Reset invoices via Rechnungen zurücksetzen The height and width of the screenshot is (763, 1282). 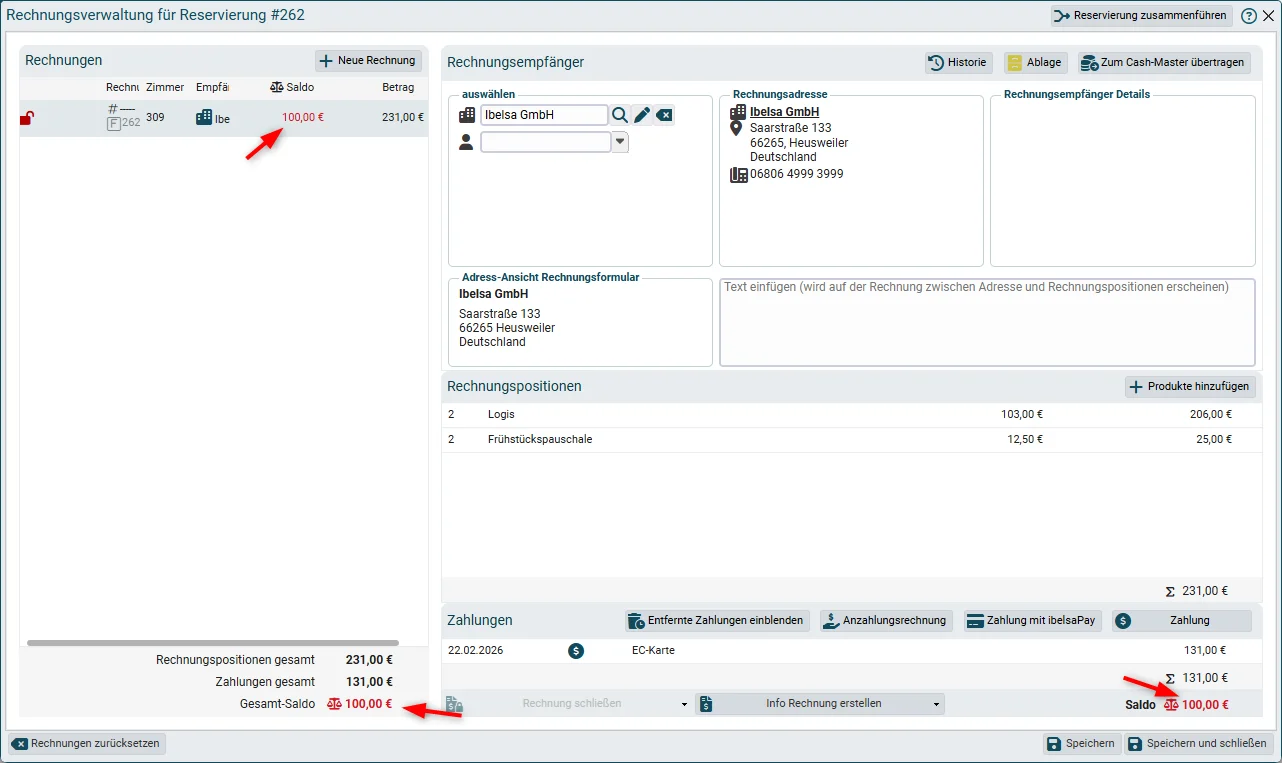[87, 744]
